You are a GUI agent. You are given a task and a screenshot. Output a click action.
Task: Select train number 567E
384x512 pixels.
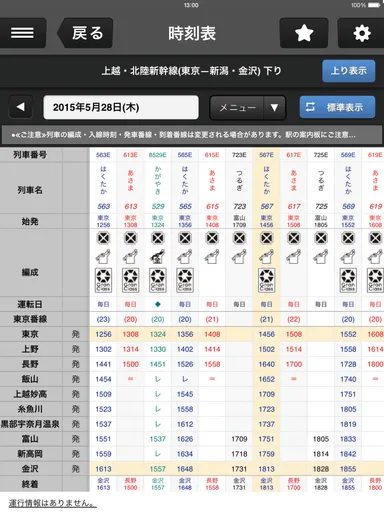[x=266, y=155]
